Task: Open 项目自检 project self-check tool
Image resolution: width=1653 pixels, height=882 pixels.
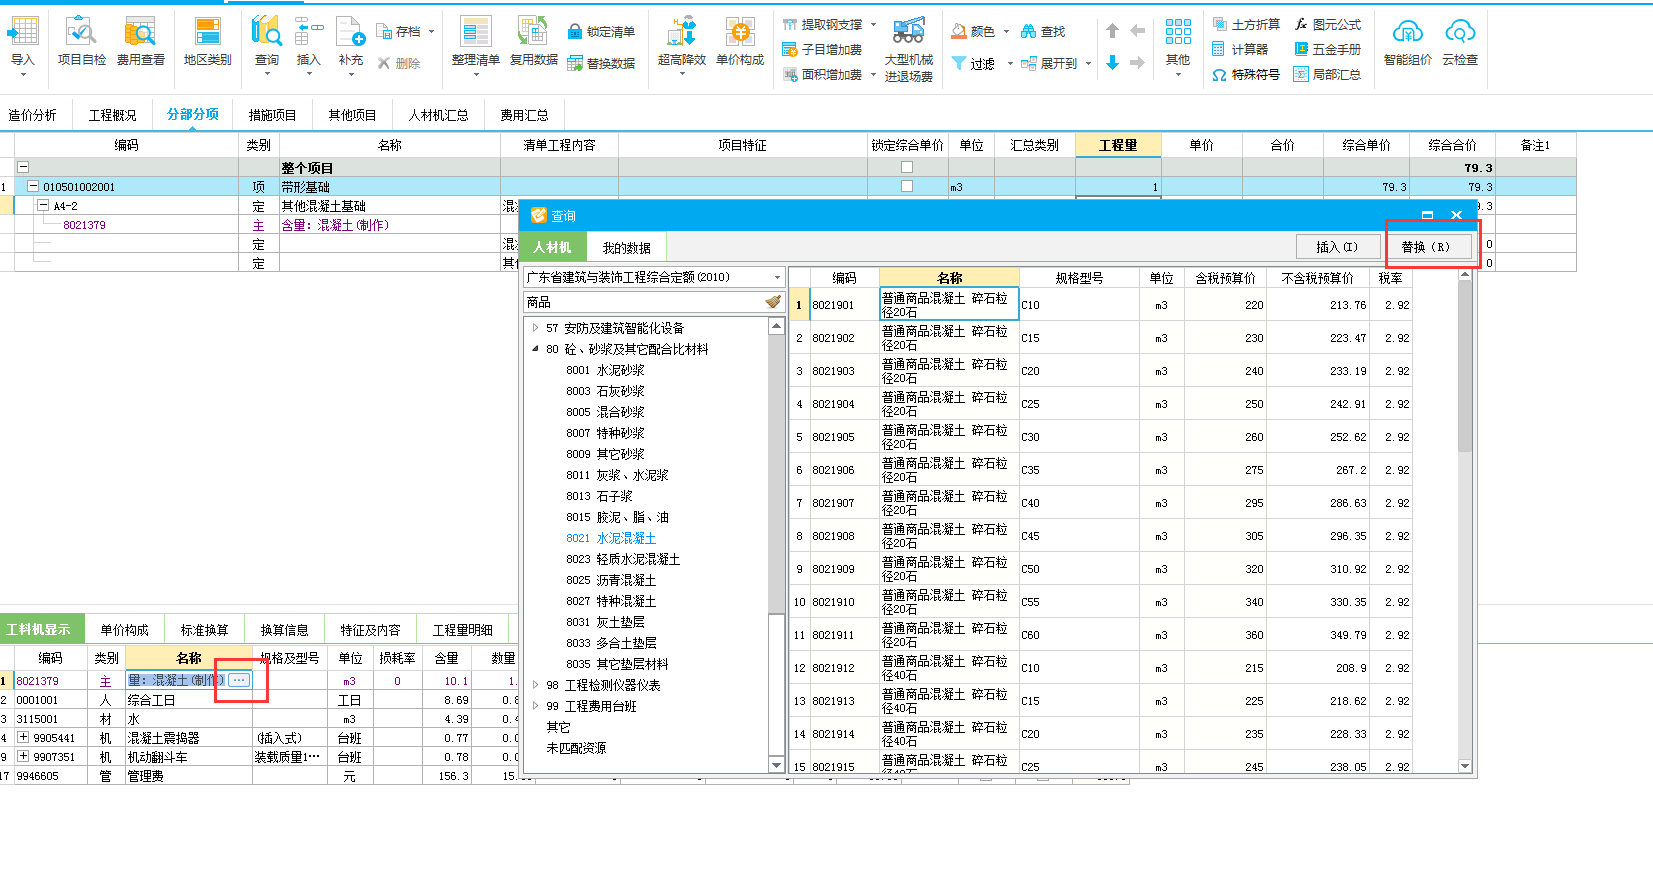Action: click(x=81, y=42)
